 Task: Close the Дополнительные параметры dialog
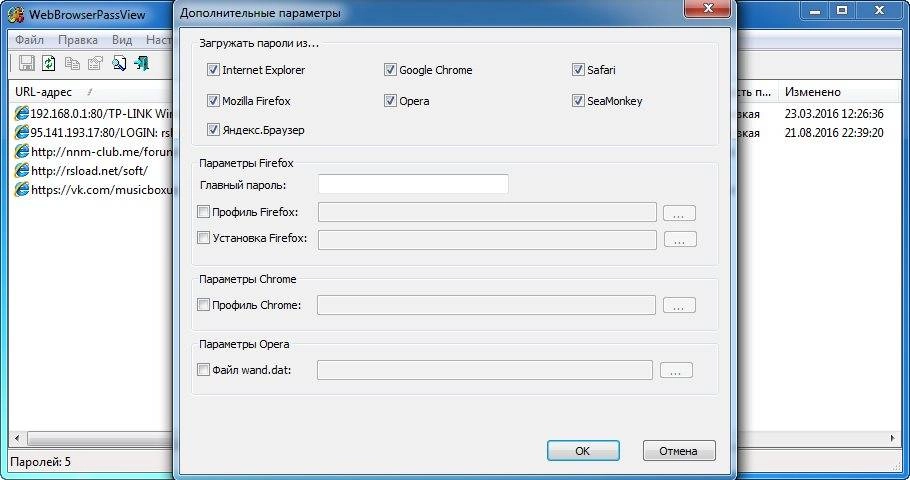click(708, 8)
